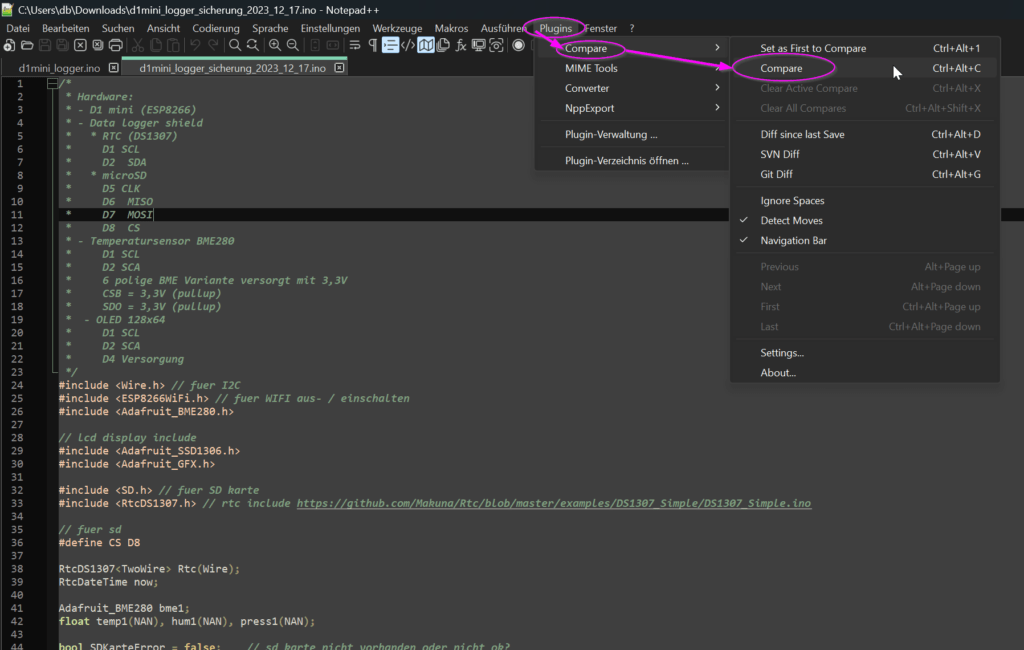Image resolution: width=1024 pixels, height=650 pixels.
Task: Open the question mark help menu
Action: pyautogui.click(x=632, y=28)
